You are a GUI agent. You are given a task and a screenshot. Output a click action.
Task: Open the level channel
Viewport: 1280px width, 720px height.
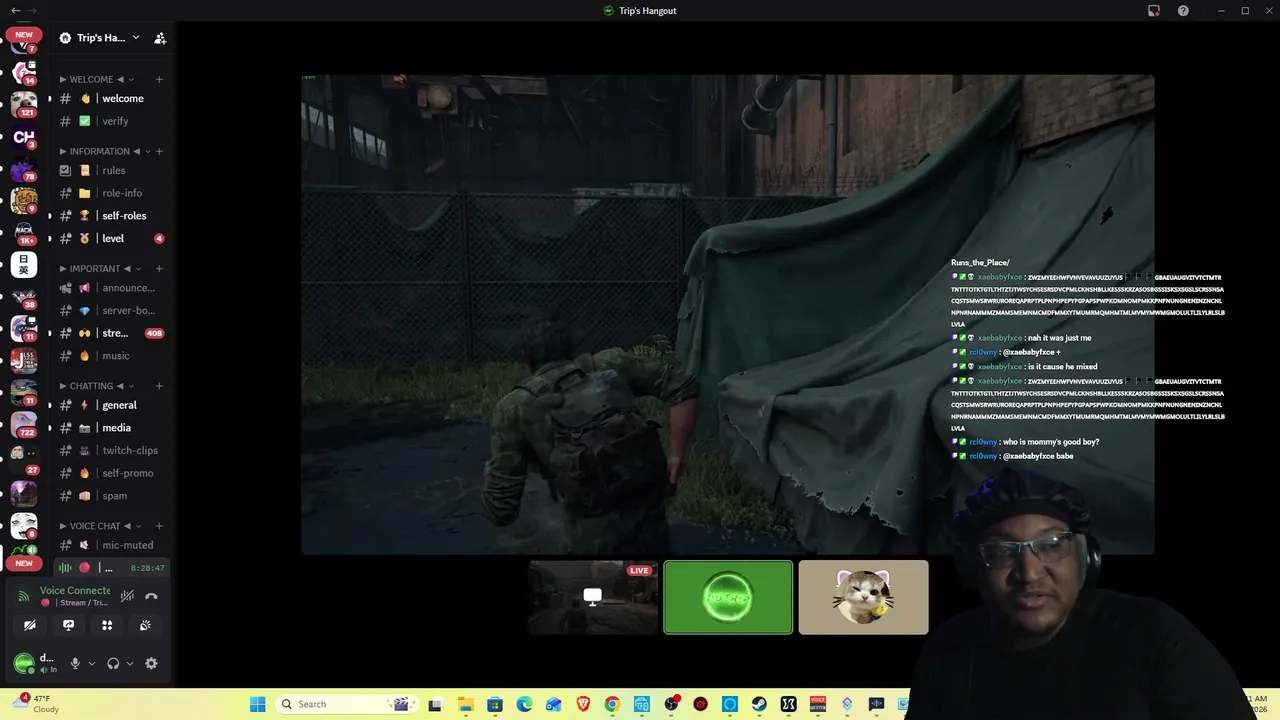click(112, 238)
